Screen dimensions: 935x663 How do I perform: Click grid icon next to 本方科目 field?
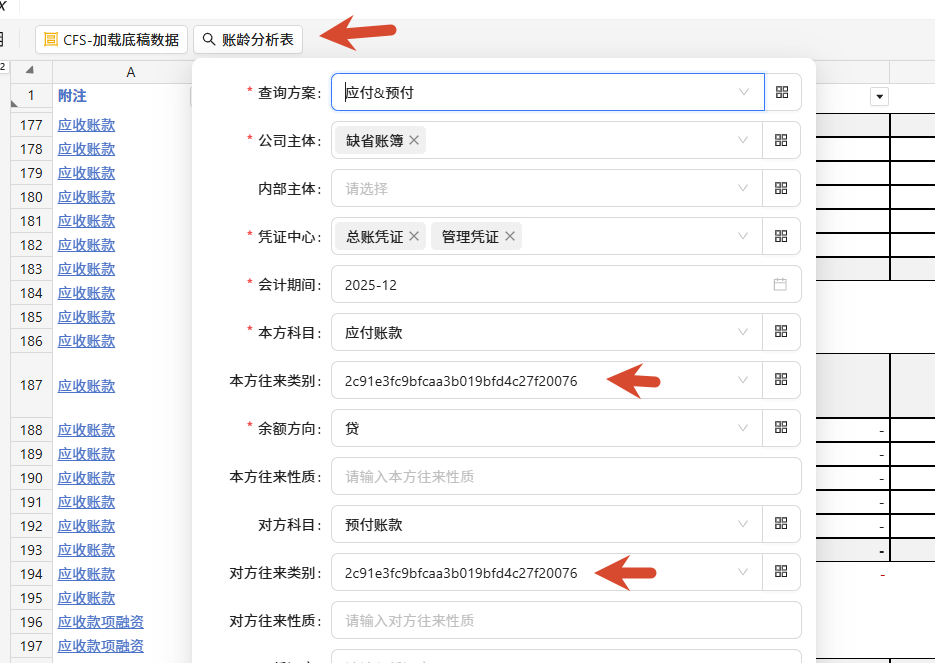tap(781, 332)
